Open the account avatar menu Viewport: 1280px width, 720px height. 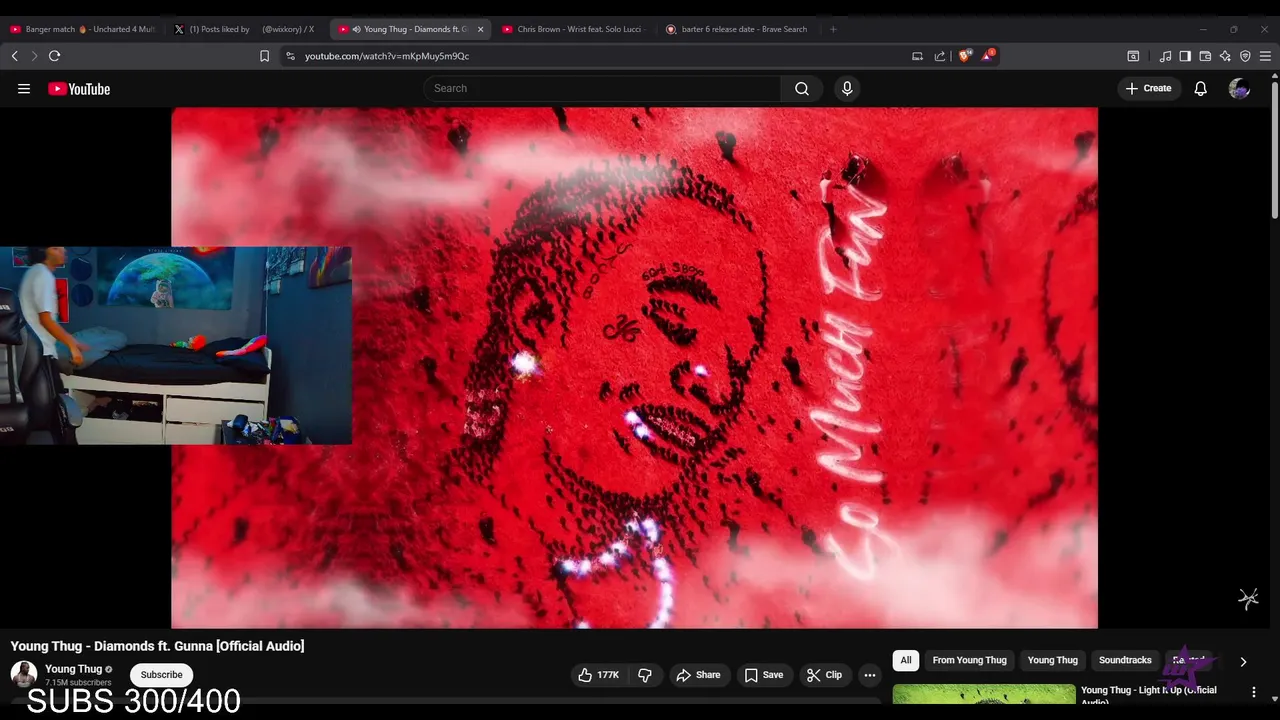coord(1239,89)
